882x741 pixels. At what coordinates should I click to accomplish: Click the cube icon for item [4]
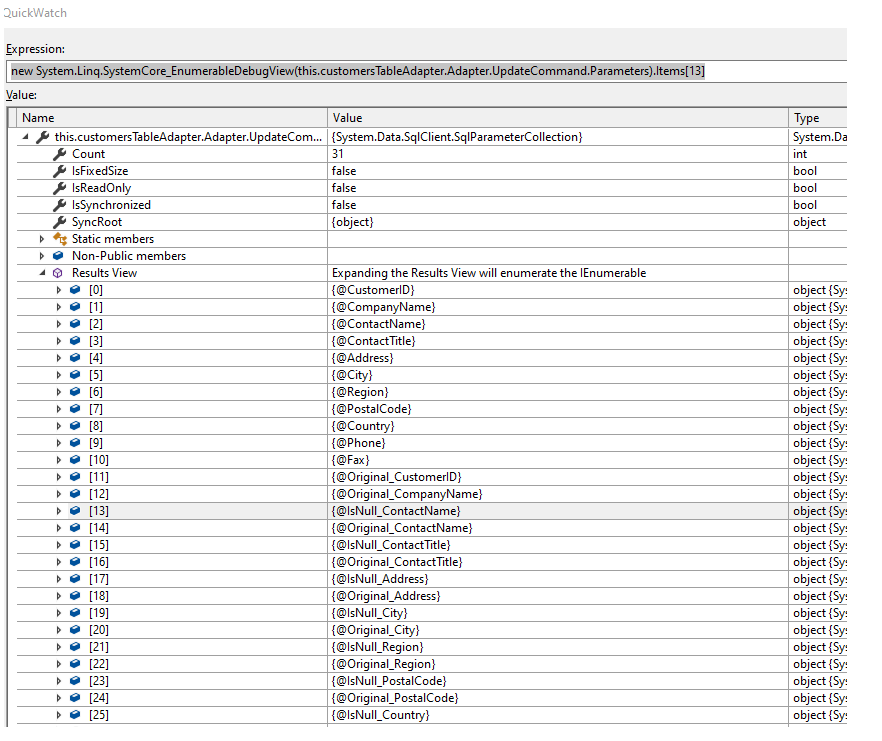pyautogui.click(x=75, y=358)
